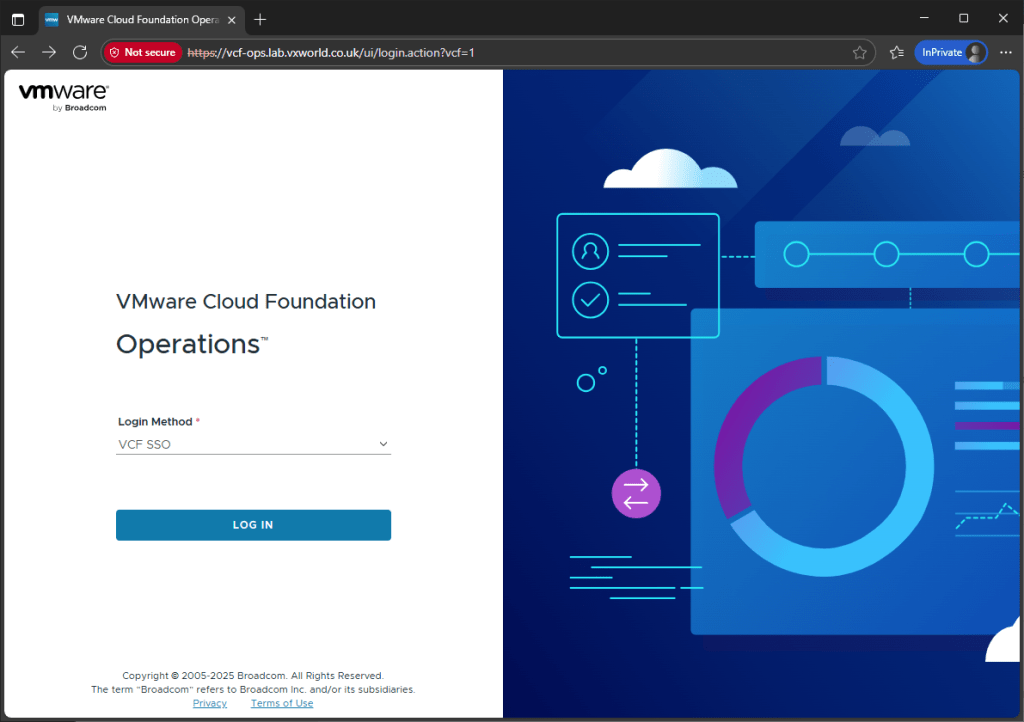Click the purple swap arrows circle
This screenshot has height=722, width=1024.
coord(636,493)
